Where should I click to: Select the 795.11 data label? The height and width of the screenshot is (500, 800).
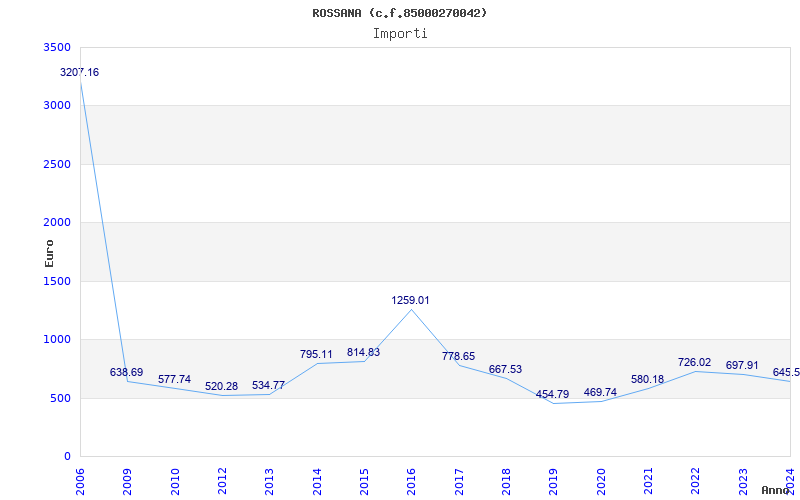(316, 354)
